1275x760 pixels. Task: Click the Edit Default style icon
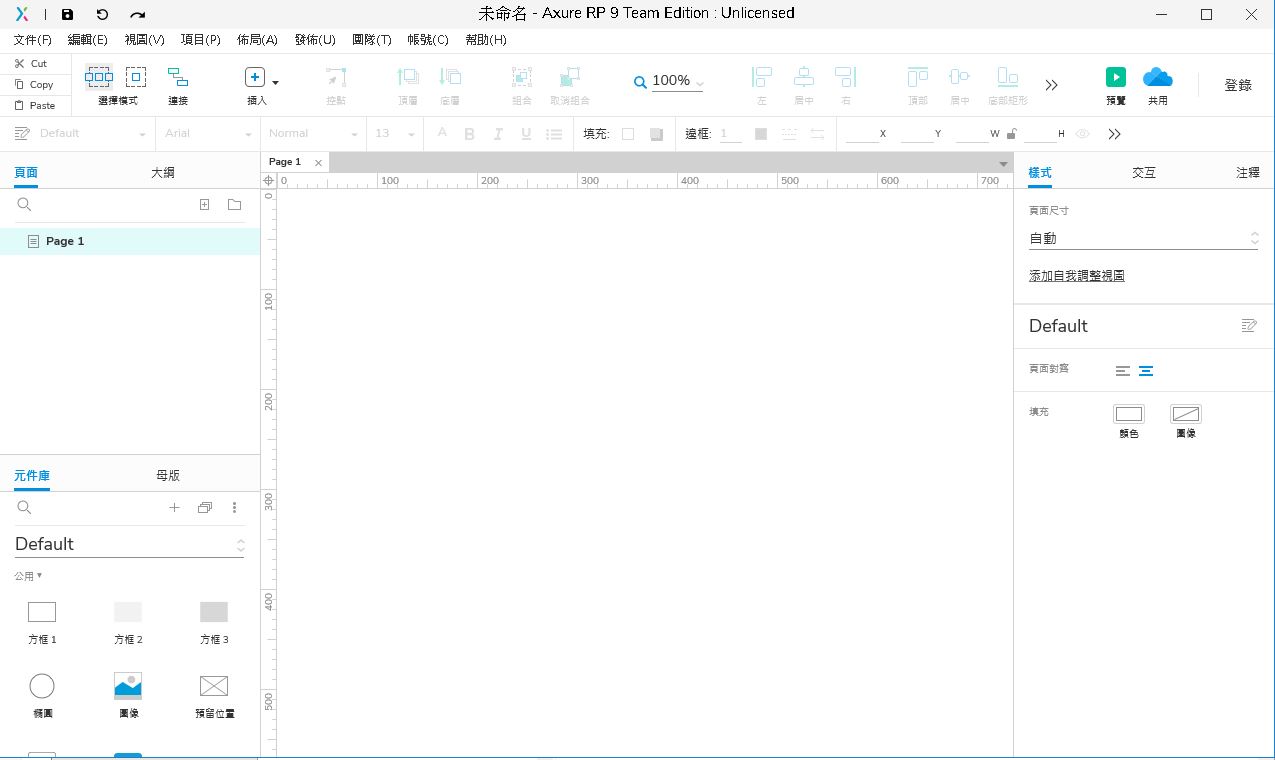(x=1248, y=326)
